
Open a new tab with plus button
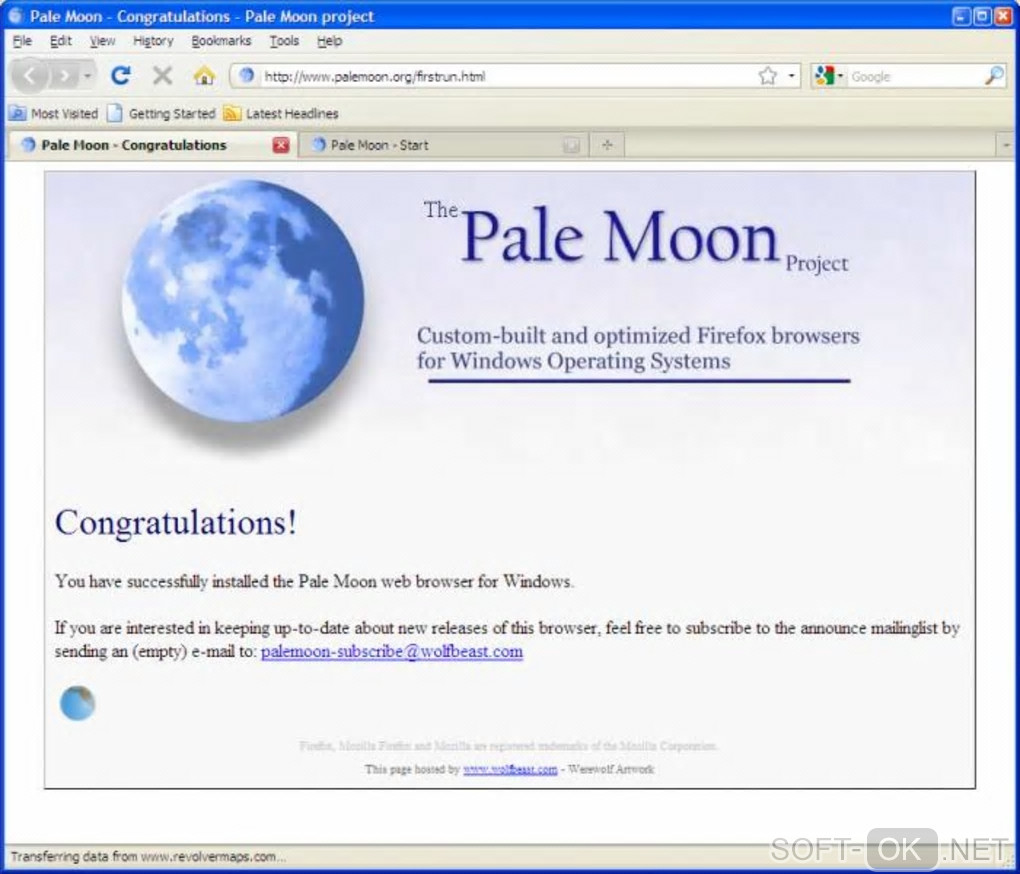tap(607, 145)
